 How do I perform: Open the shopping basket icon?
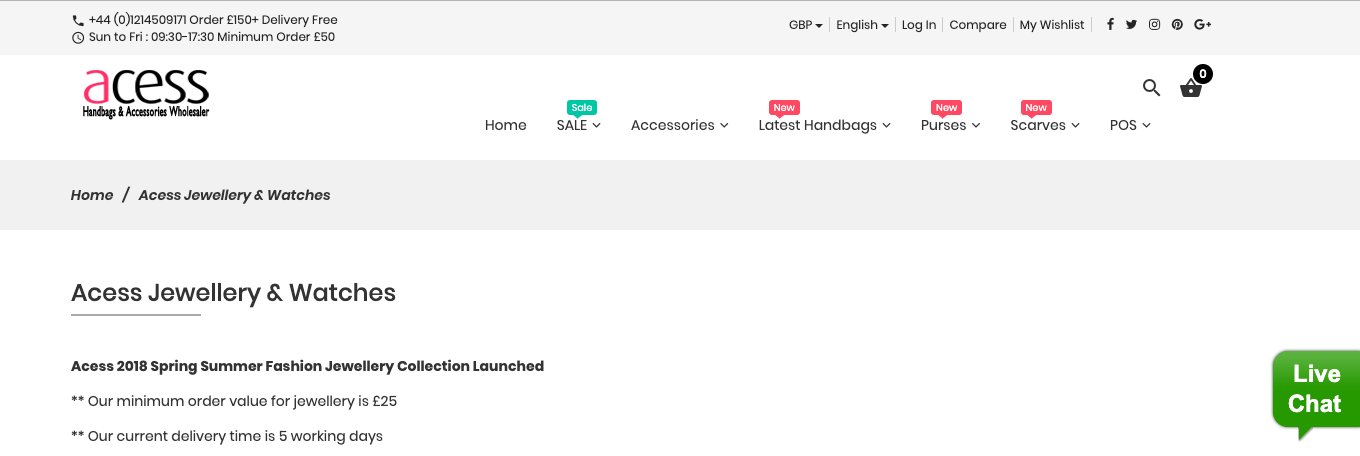click(x=1191, y=88)
